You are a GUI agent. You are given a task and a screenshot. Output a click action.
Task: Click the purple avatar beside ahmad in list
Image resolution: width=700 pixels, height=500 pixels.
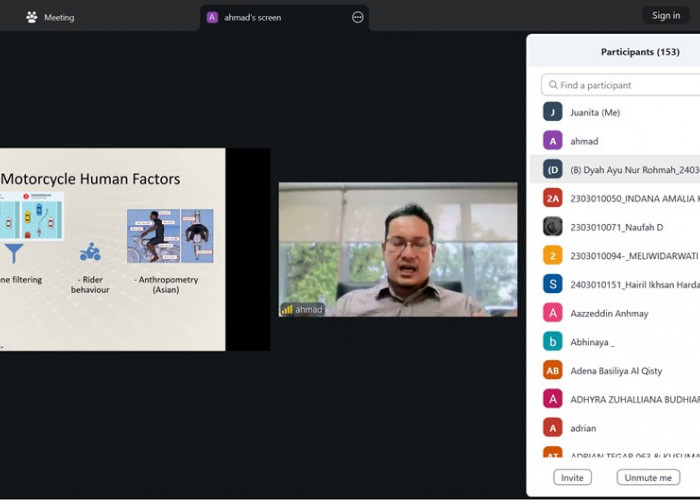553,141
